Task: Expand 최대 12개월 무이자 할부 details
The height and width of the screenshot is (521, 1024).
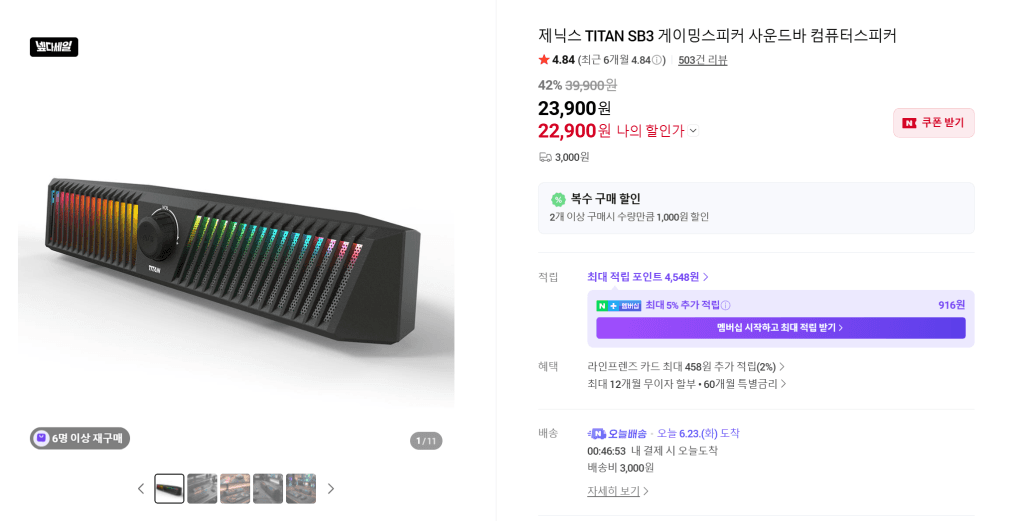Action: point(686,384)
